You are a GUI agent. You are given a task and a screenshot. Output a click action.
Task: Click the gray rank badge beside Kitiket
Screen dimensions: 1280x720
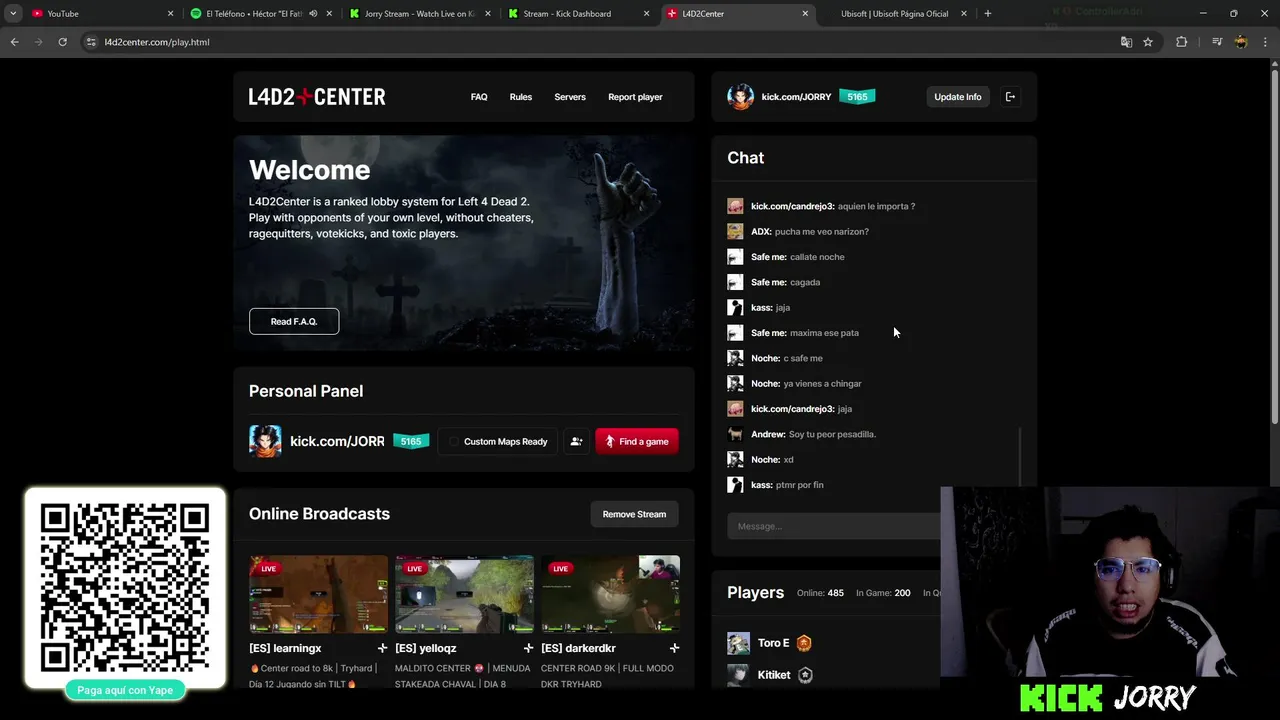point(805,675)
